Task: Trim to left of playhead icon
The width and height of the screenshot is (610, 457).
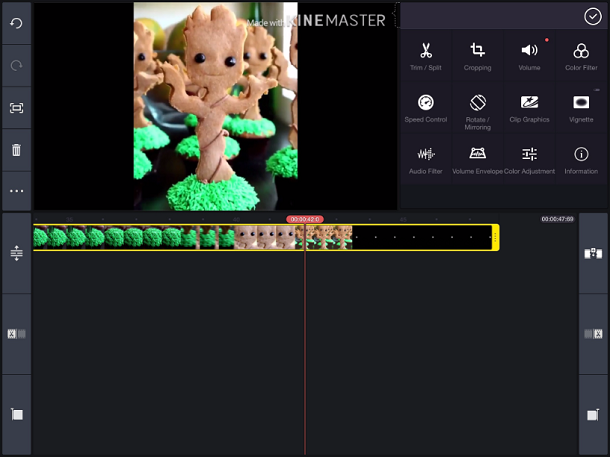Action: coord(16,334)
